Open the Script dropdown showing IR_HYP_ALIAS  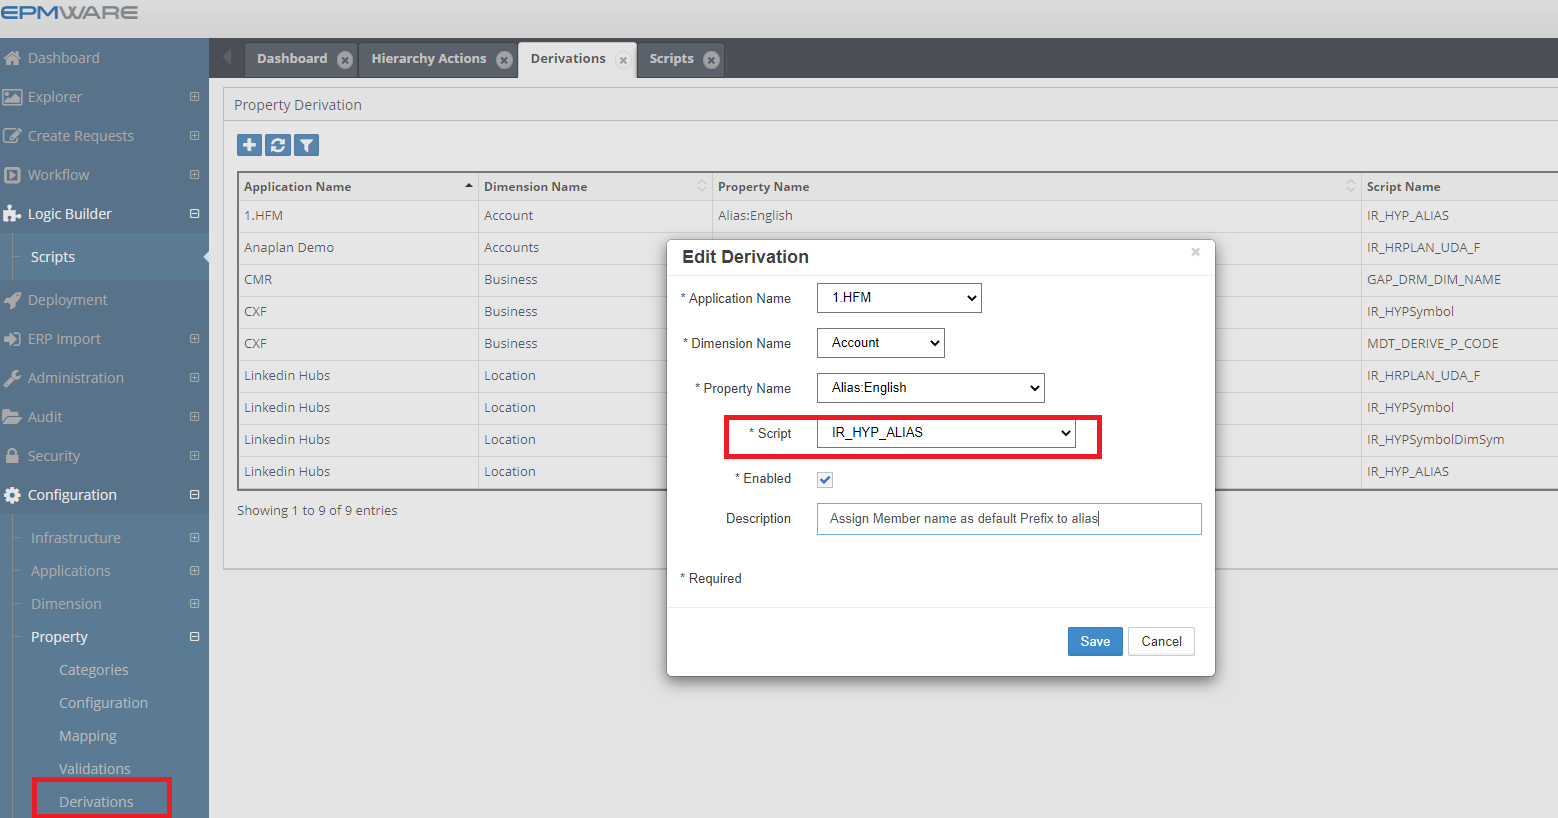[945, 433]
